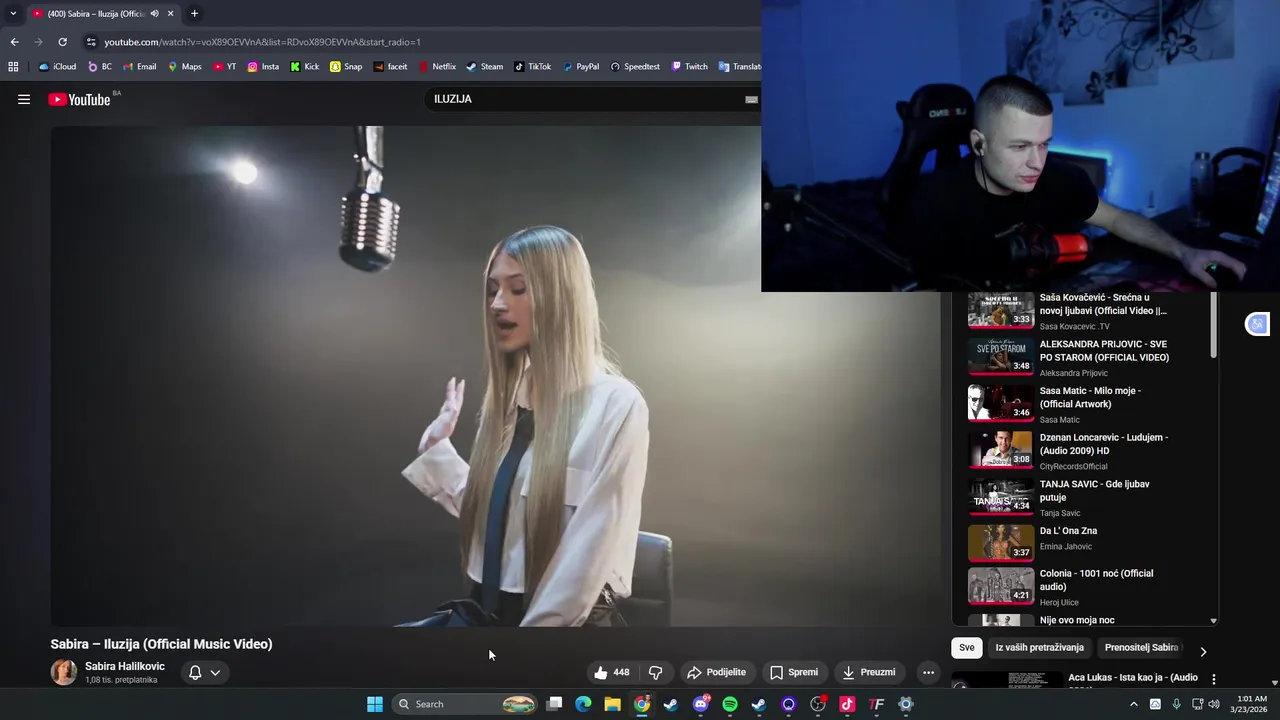Show more filter chips with right arrow
The image size is (1280, 720).
click(1203, 651)
